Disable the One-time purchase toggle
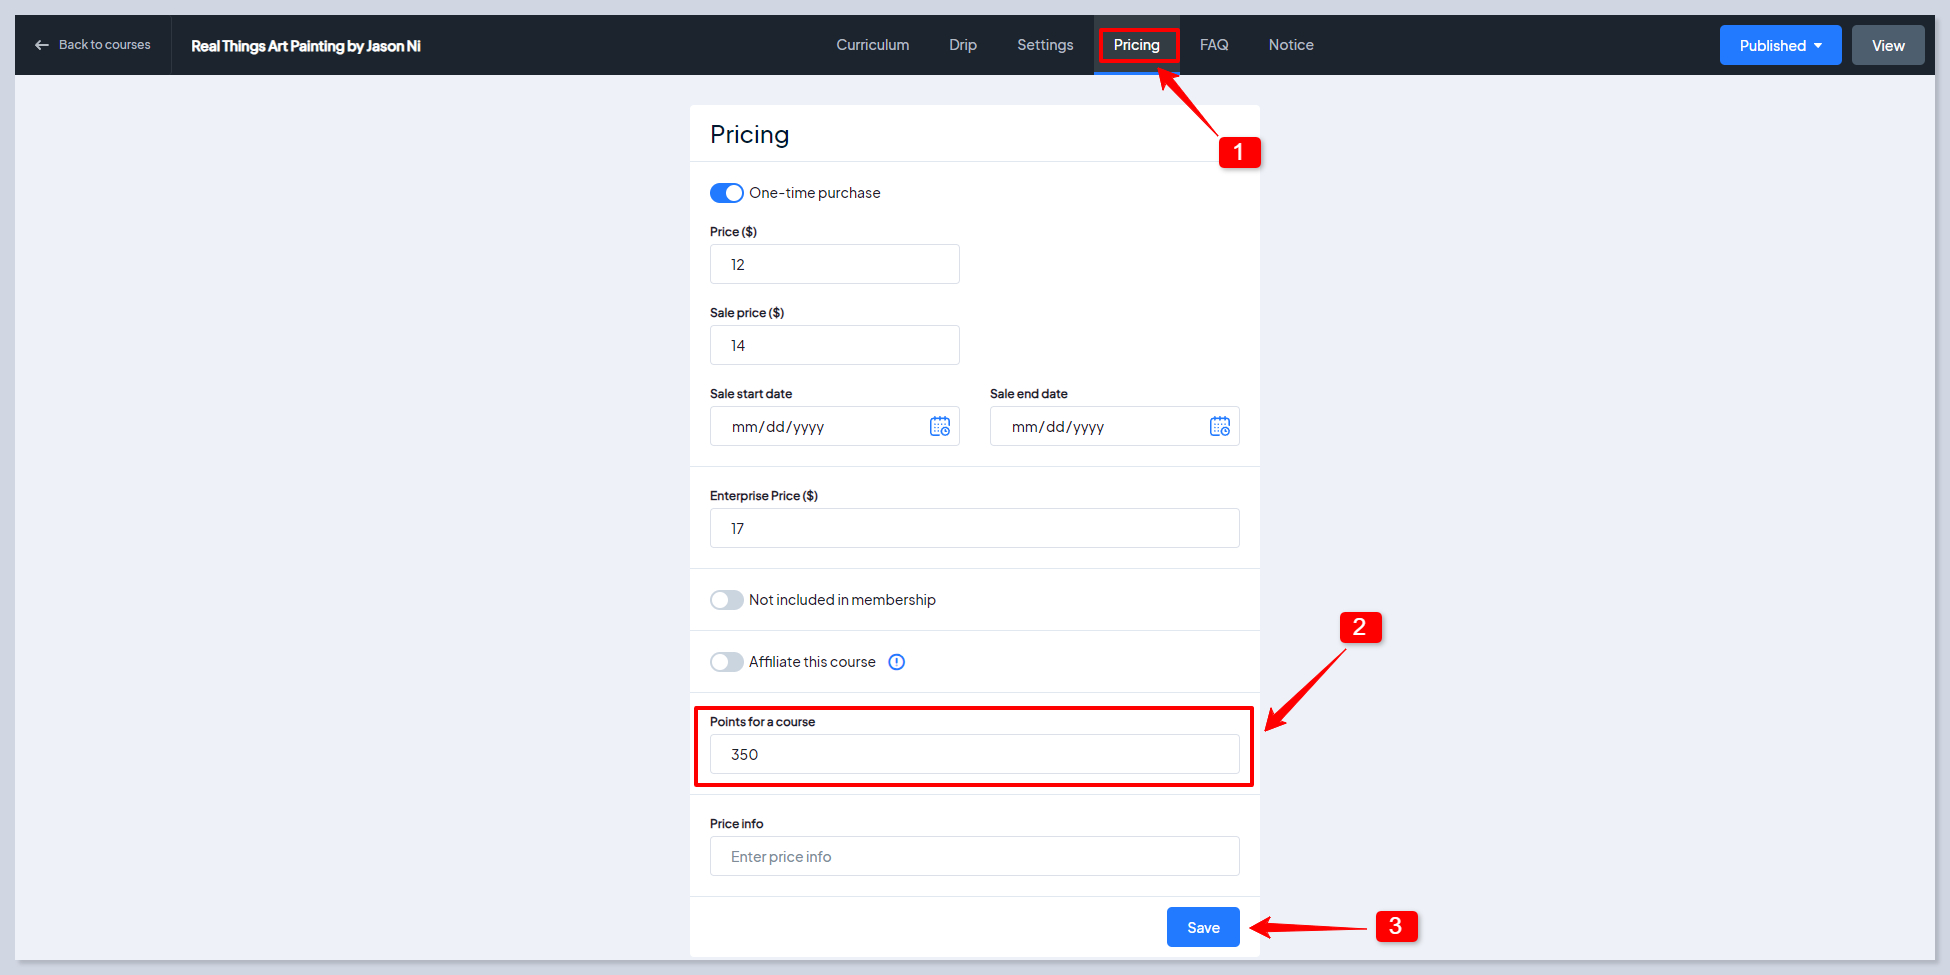 (x=727, y=193)
